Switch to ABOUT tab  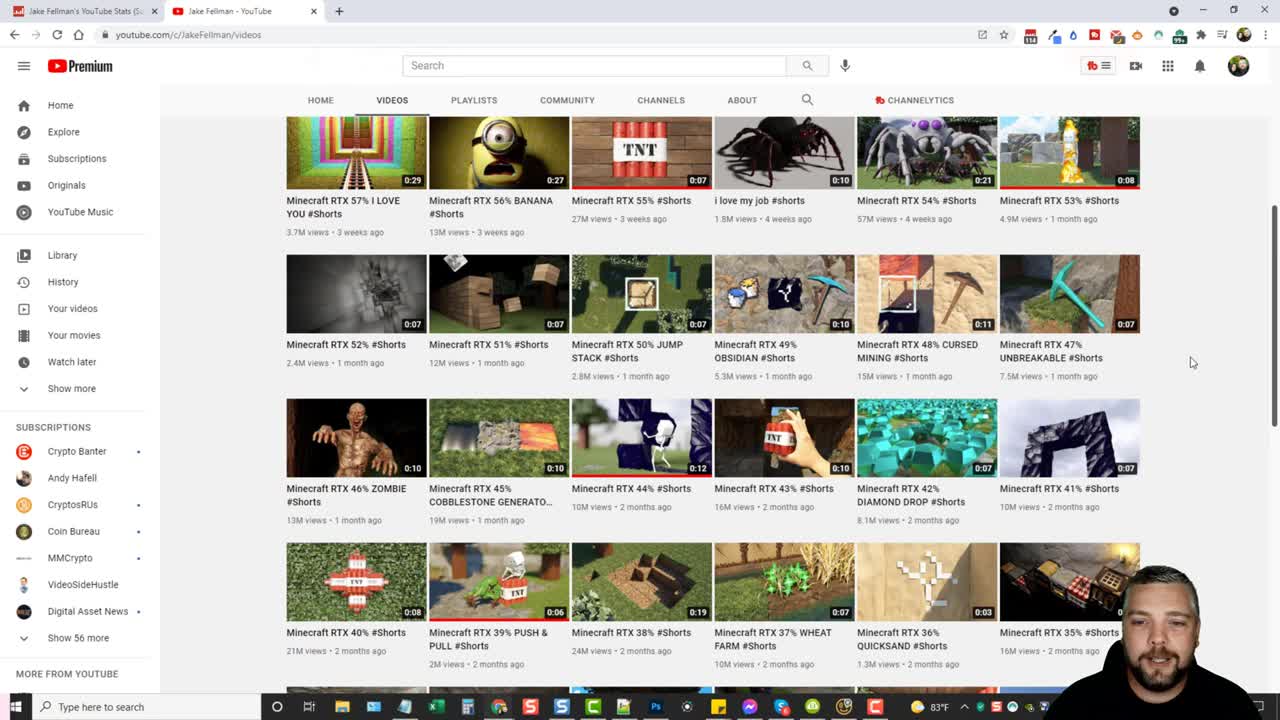click(x=742, y=100)
